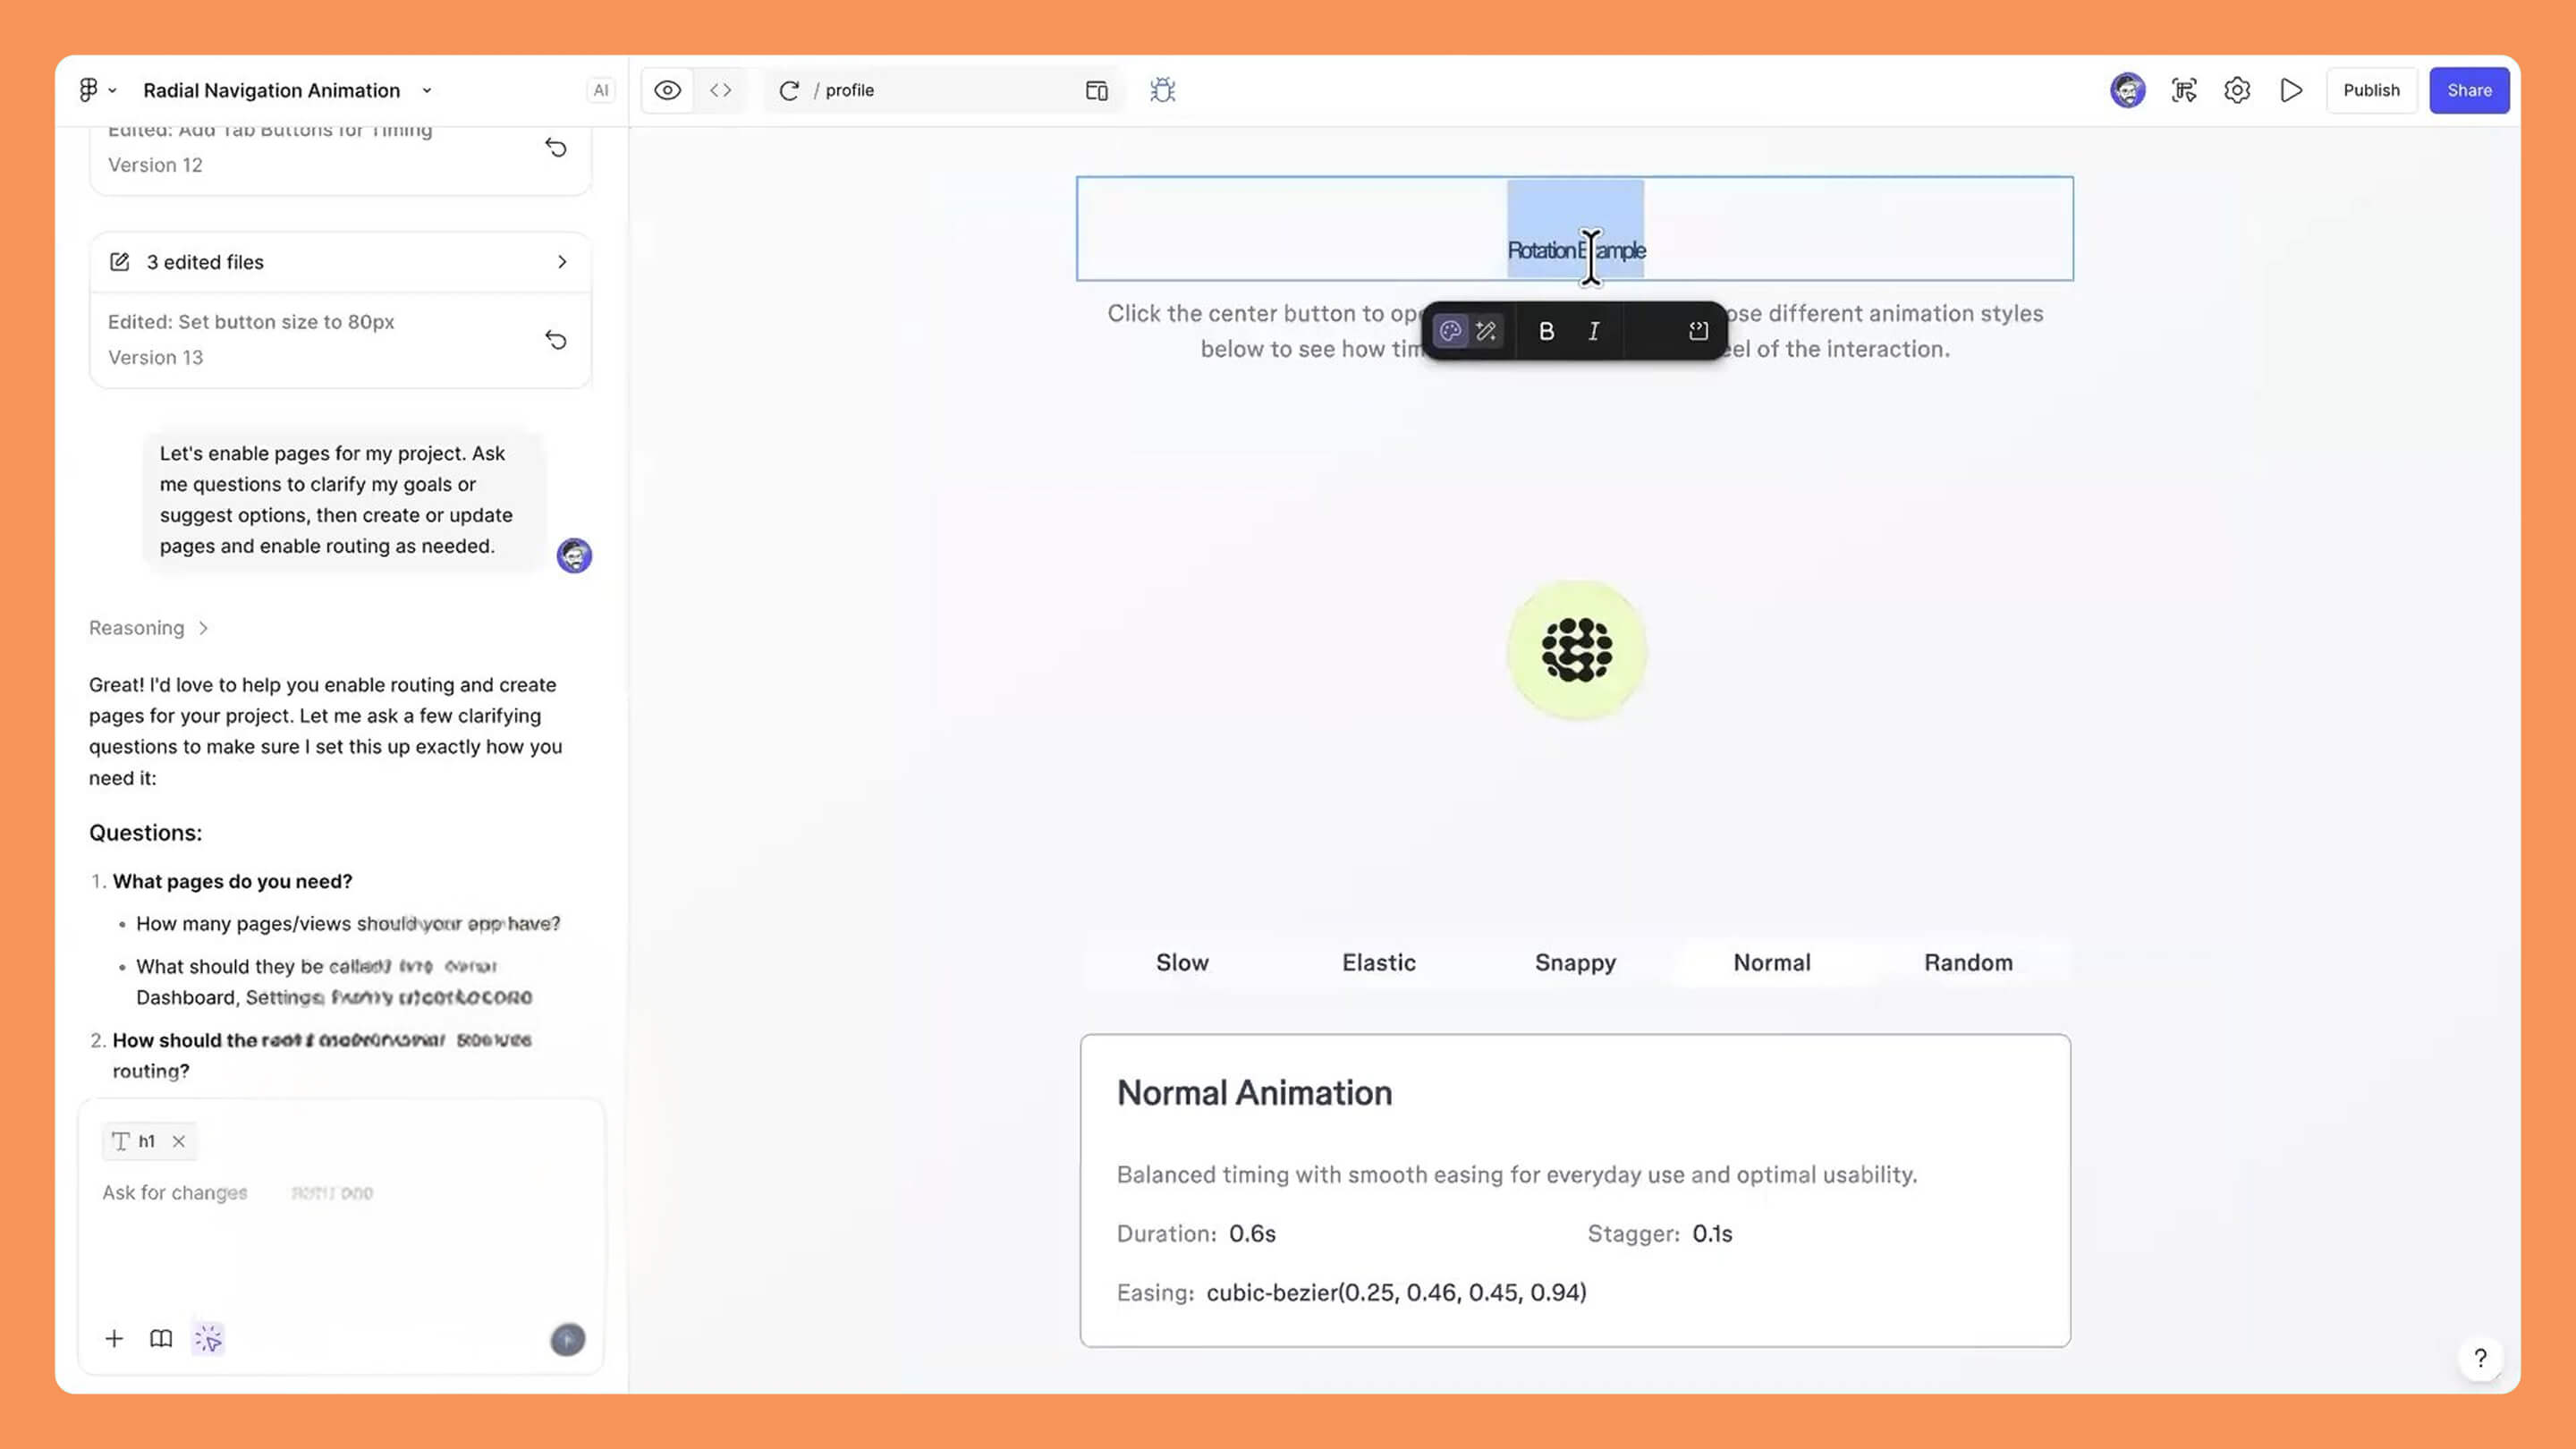2576x1449 pixels.
Task: Select the Normal animation tab
Action: (x=1771, y=962)
